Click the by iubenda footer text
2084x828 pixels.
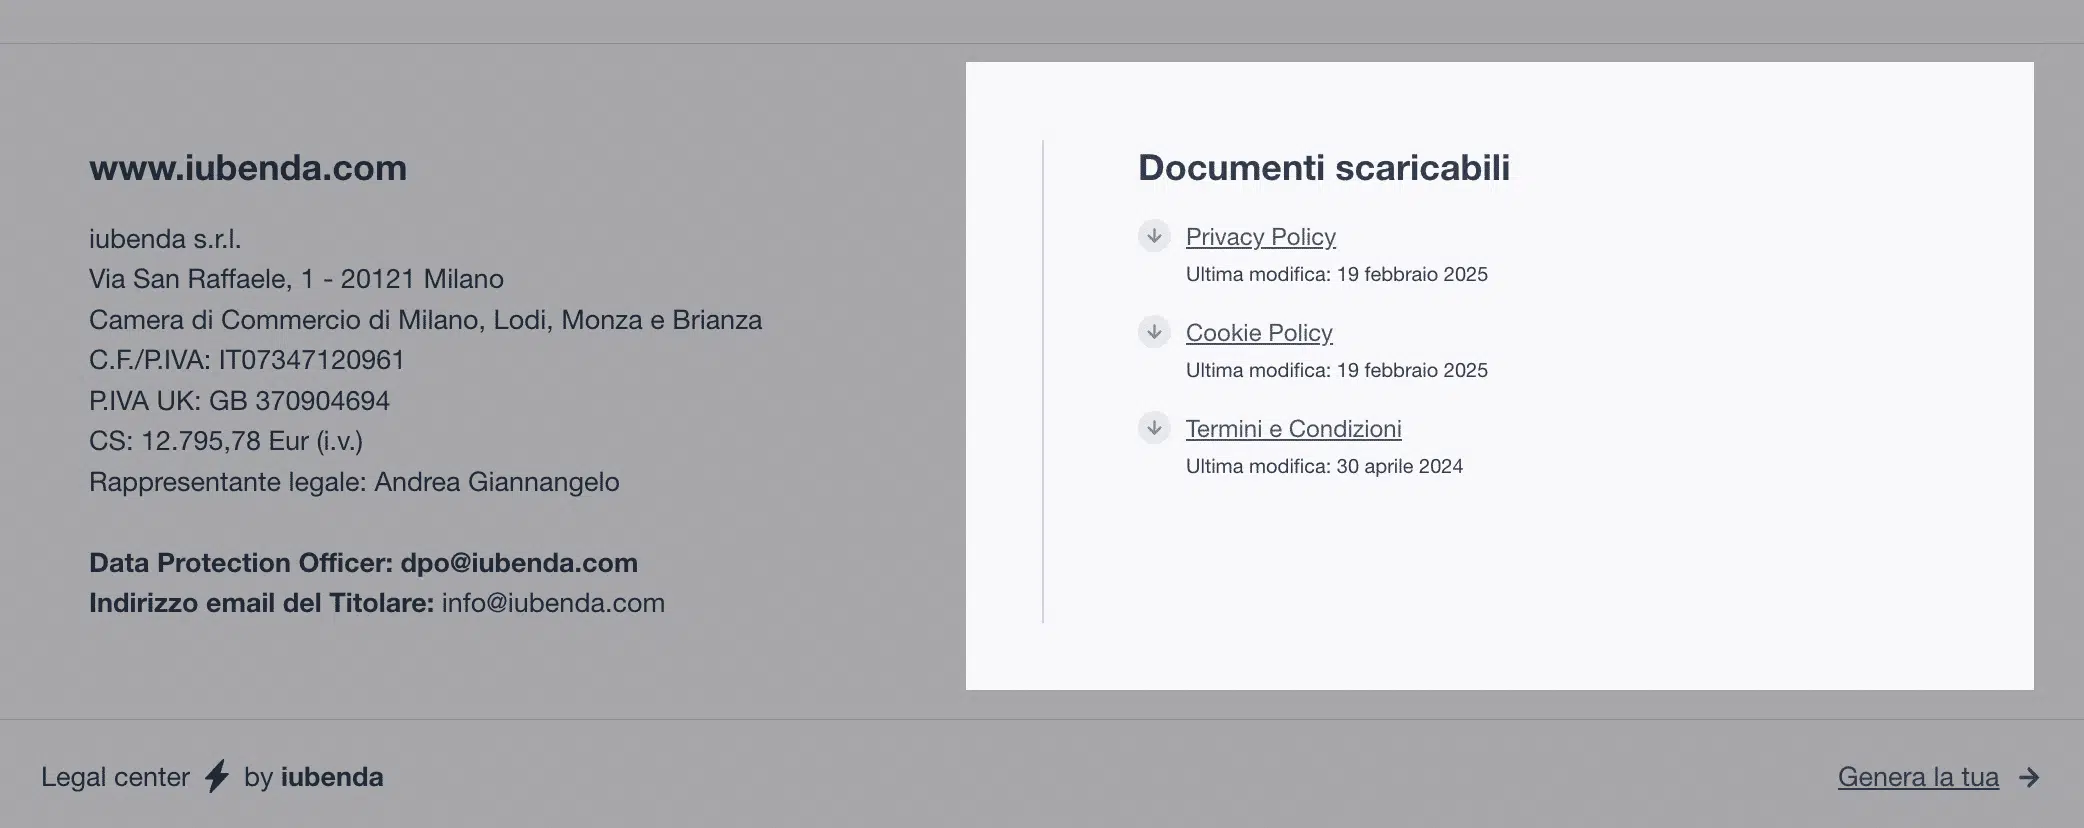(x=314, y=777)
